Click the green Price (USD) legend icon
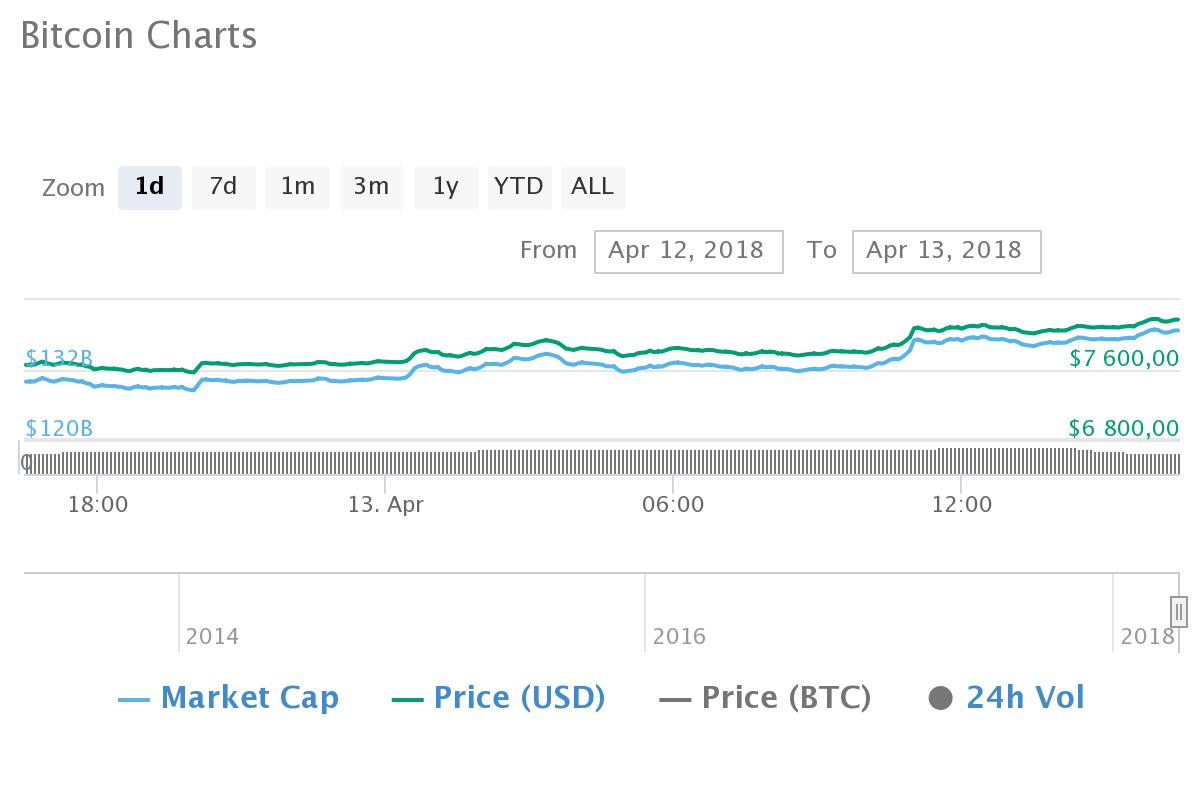The image size is (1200, 800). click(x=406, y=697)
